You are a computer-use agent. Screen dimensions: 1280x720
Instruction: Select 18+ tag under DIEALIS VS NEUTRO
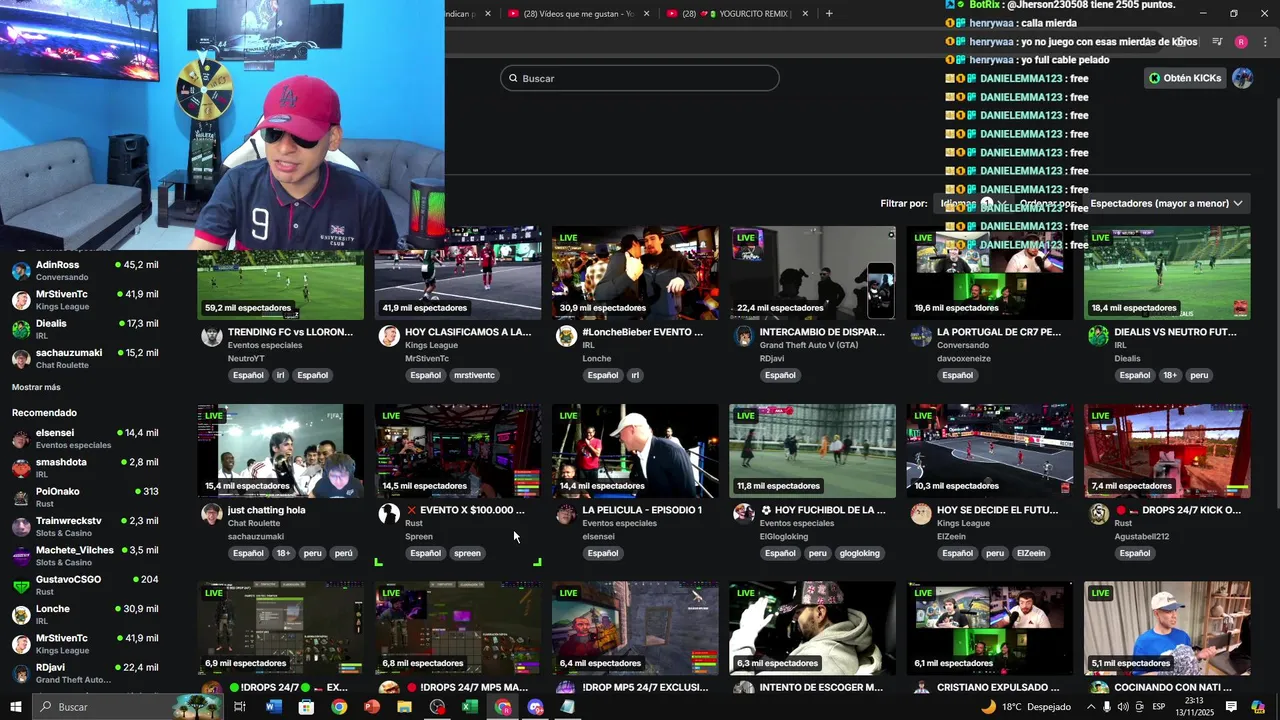[x=1170, y=375]
